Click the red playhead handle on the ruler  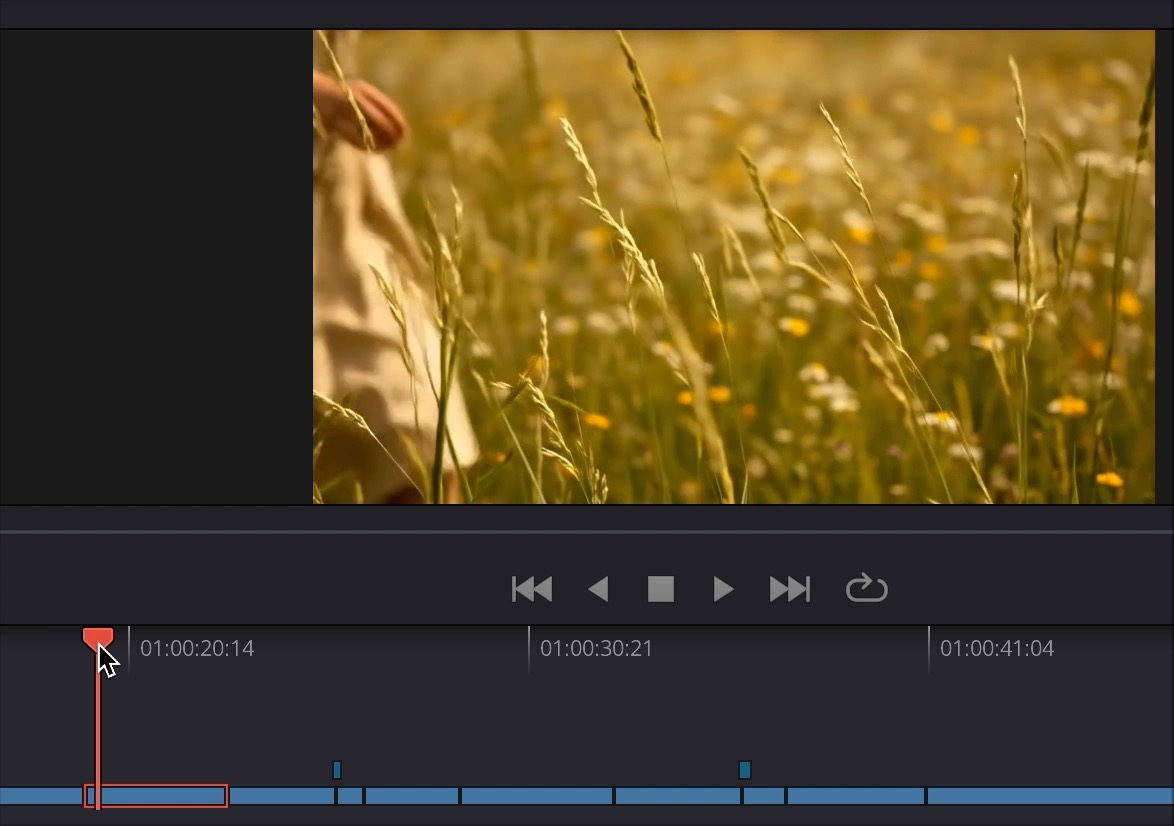pyautogui.click(x=97, y=637)
